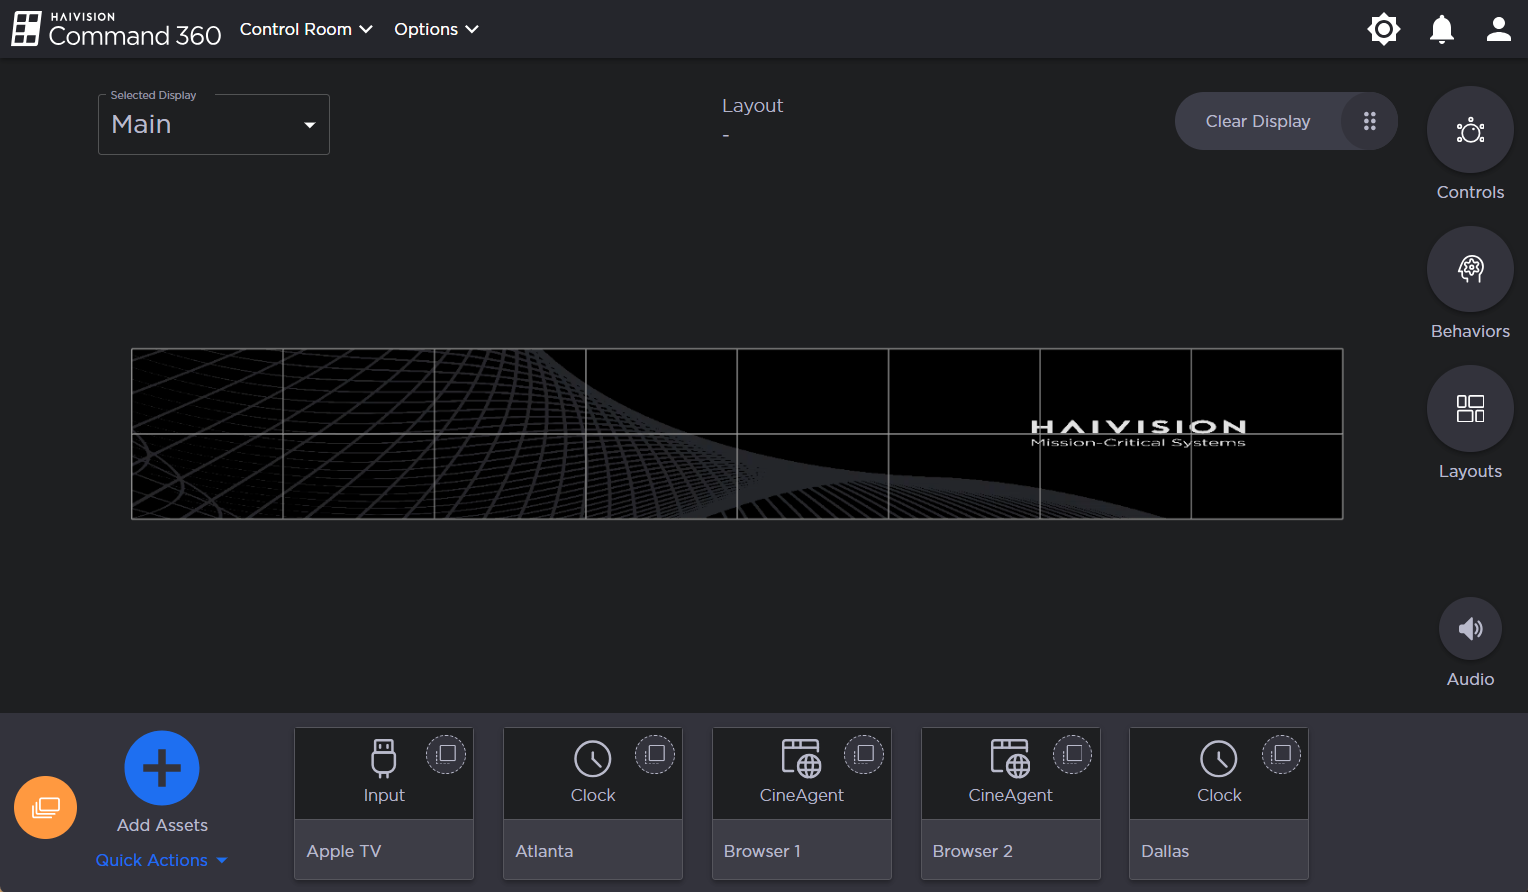Image resolution: width=1528 pixels, height=892 pixels.
Task: Open the Layouts panel icon
Action: point(1470,409)
